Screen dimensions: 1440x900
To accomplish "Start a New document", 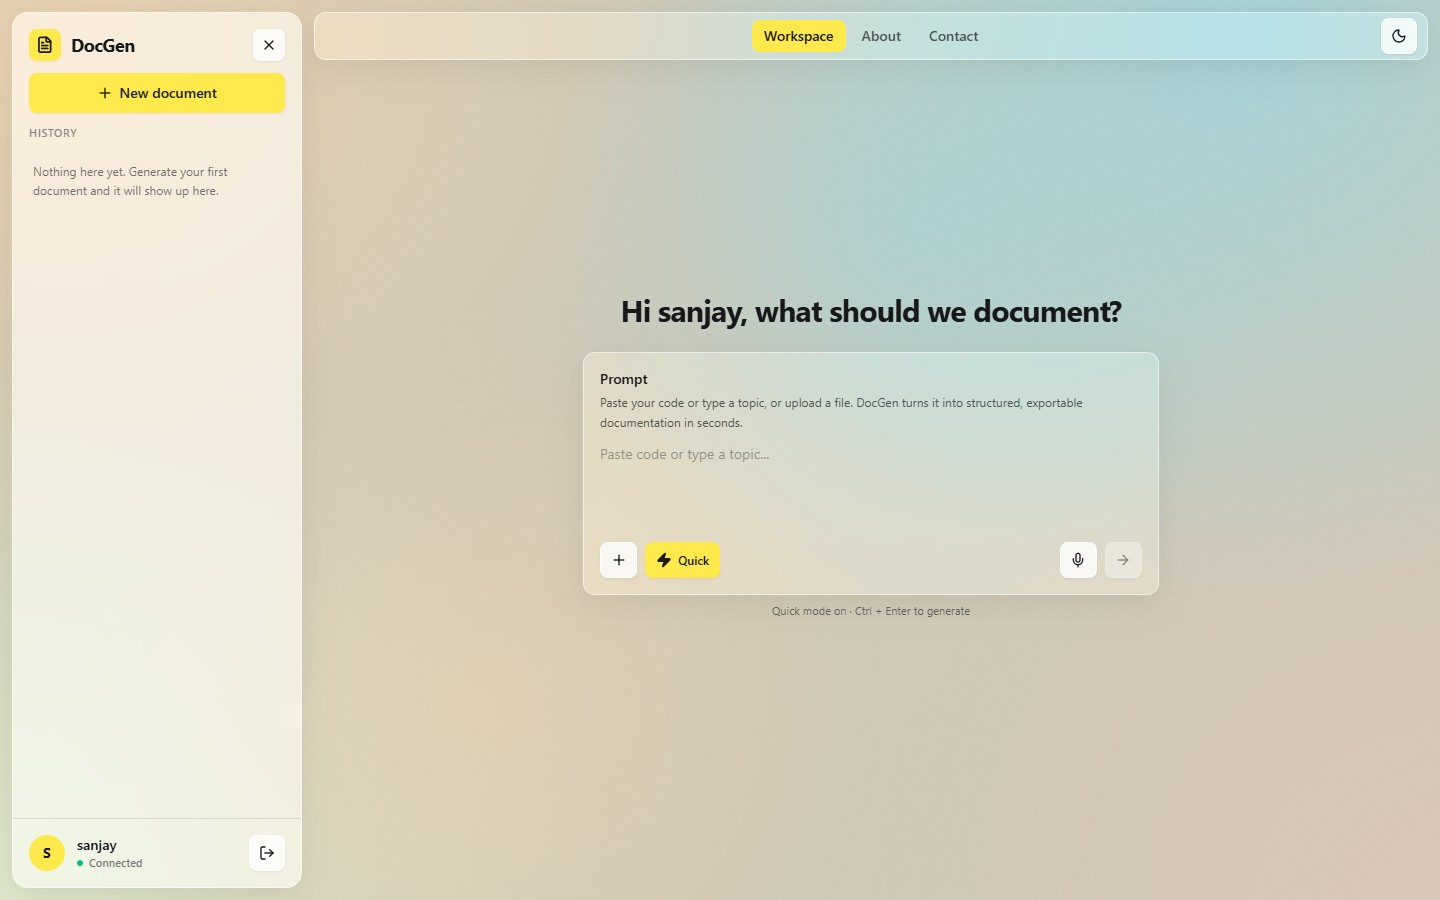I will tap(157, 93).
